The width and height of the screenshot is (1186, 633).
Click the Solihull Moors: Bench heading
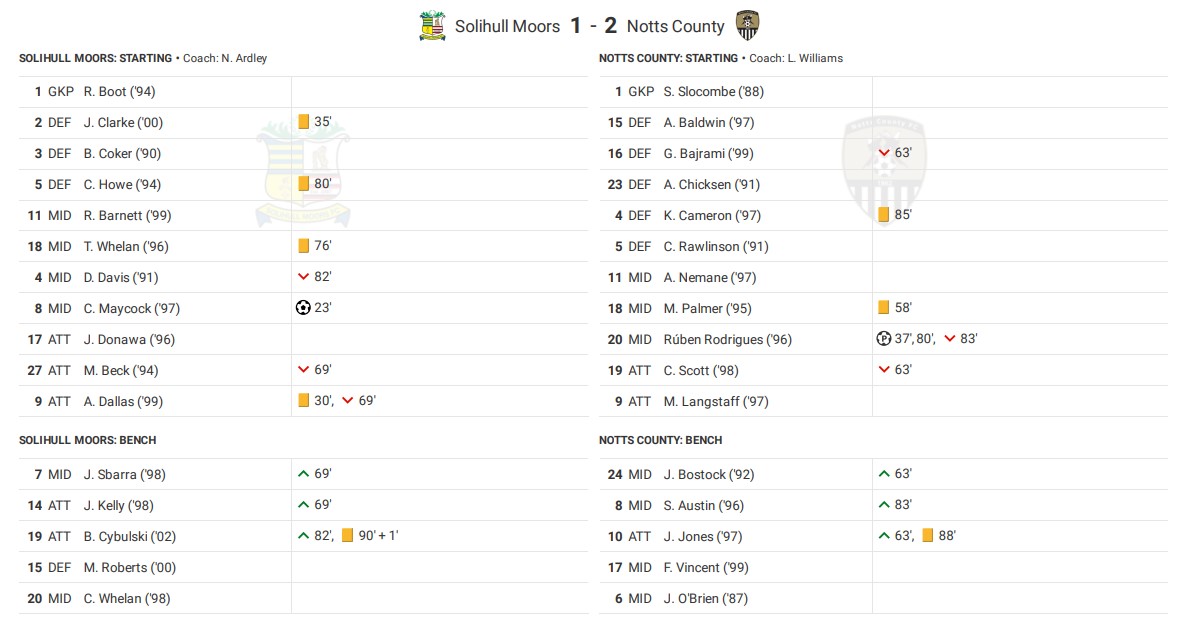click(x=87, y=440)
